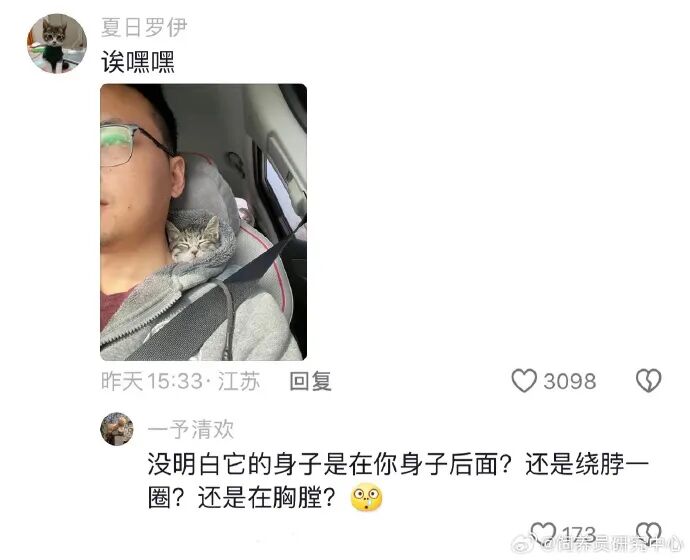Viewport: 690px width, 560px height.
Task: Select the comment text 诶嘿嘿
Action: tap(138, 62)
